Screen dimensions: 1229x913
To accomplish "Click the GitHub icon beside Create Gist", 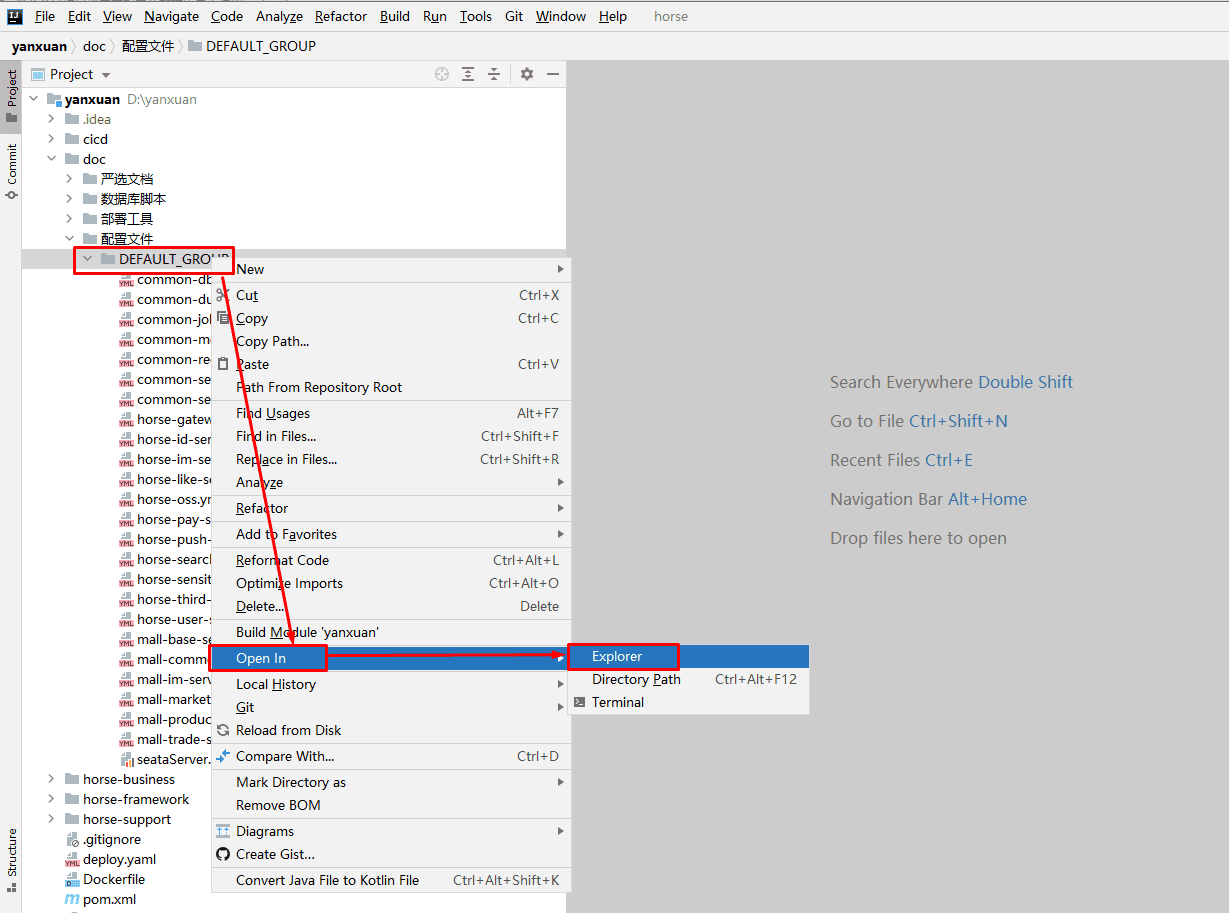I will coord(223,854).
